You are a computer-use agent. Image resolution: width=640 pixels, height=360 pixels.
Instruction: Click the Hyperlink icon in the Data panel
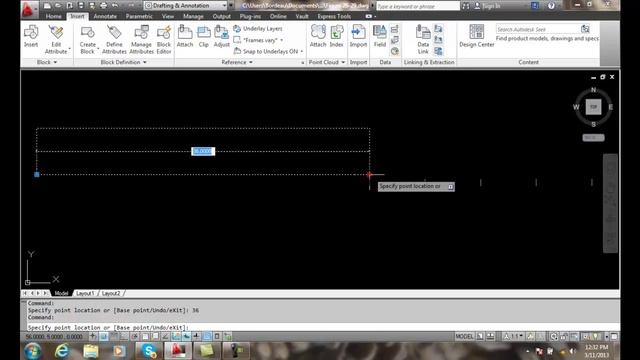click(395, 51)
